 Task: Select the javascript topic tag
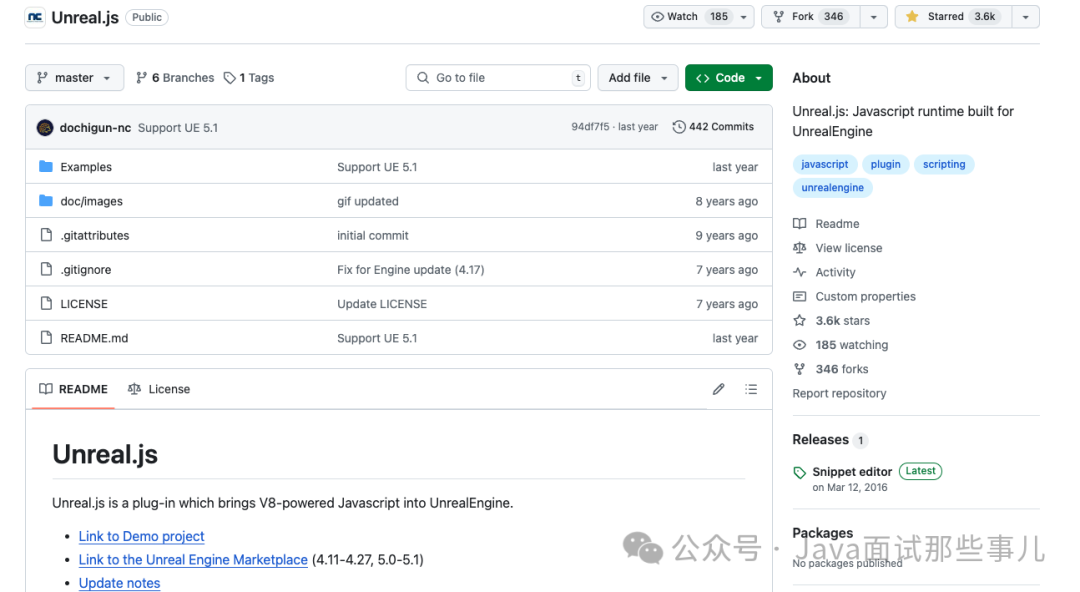point(824,164)
